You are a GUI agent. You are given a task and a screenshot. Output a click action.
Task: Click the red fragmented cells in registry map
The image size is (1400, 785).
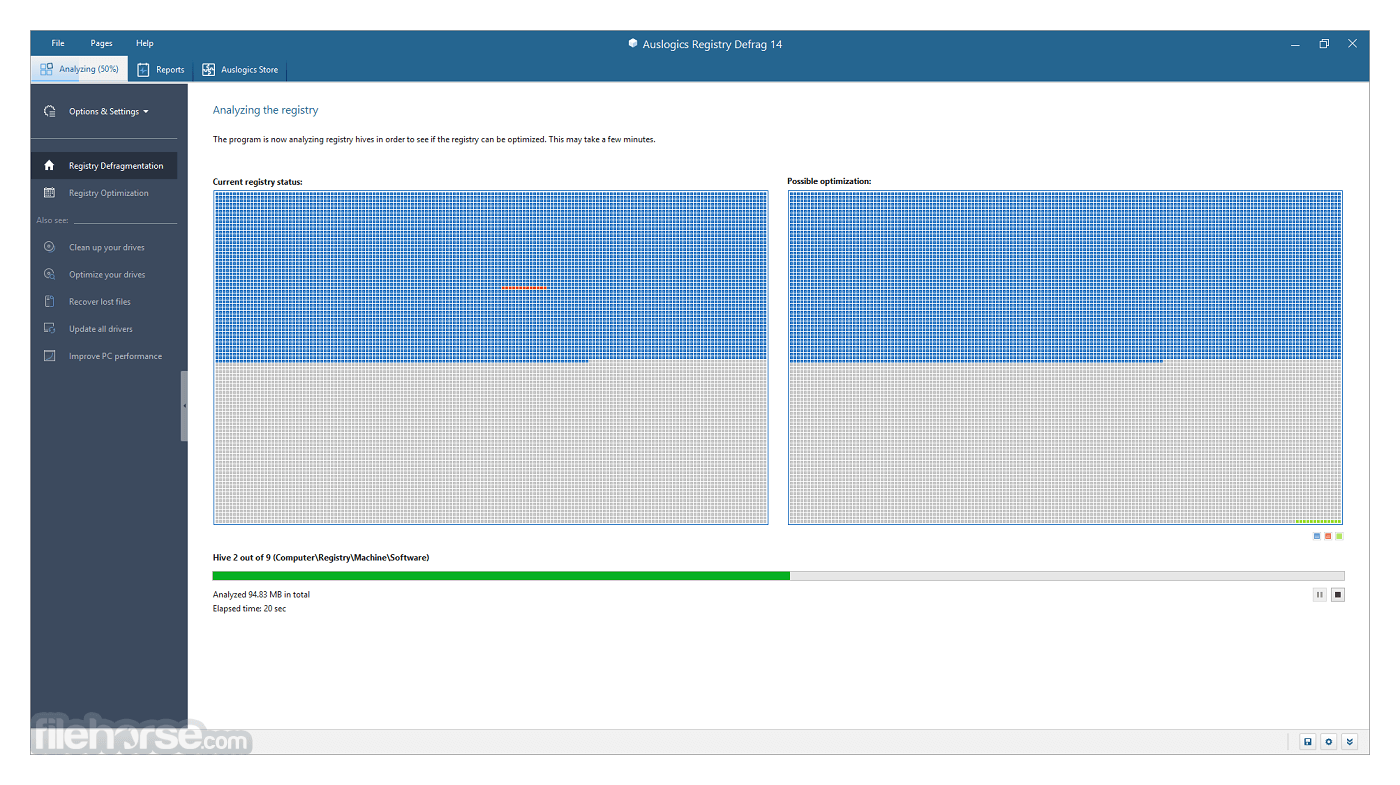[525, 287]
